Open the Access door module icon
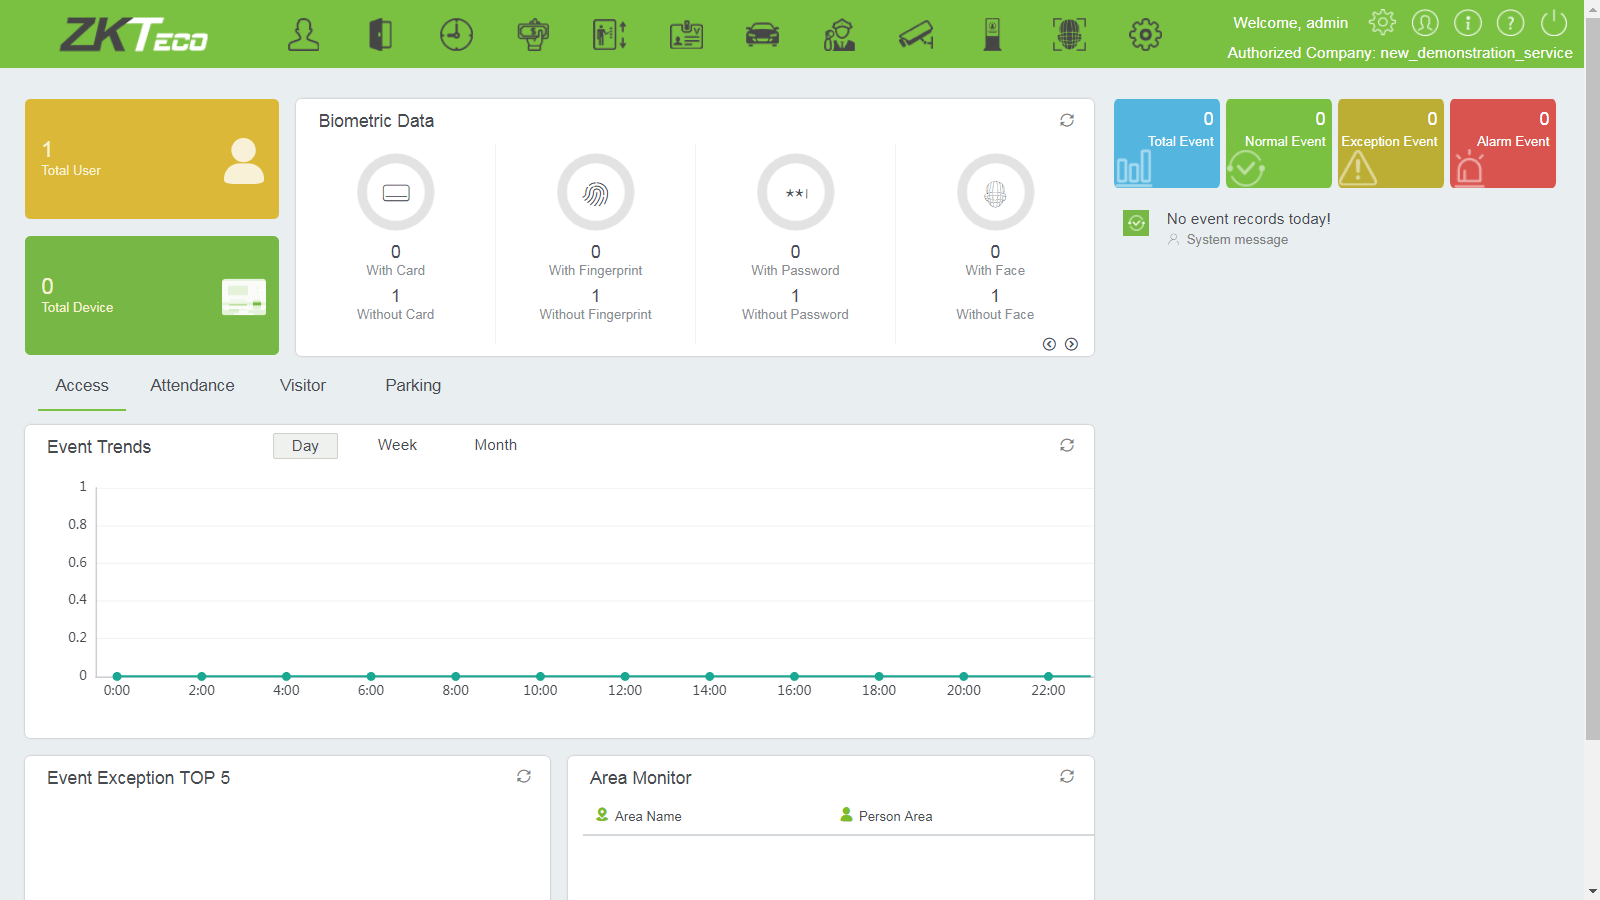 (x=380, y=35)
